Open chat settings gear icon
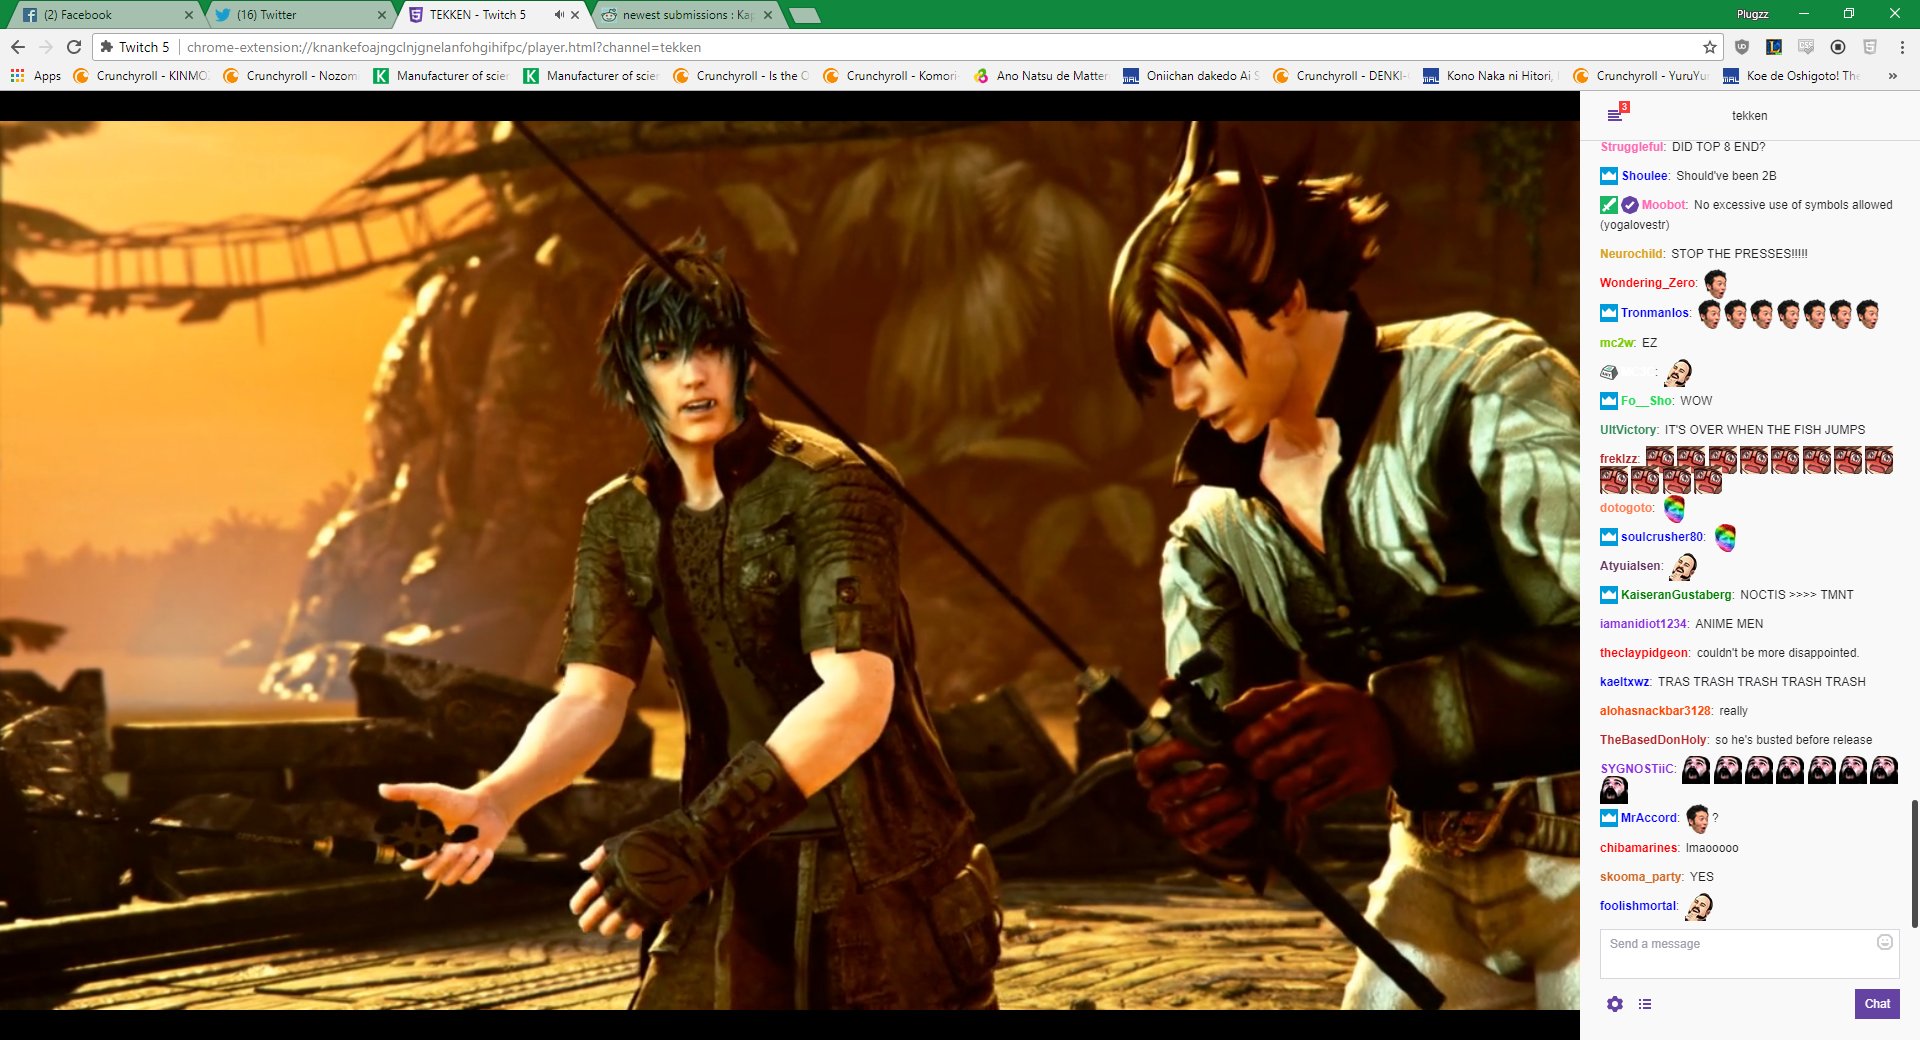Screen dimensions: 1920x1040 click(1615, 1004)
